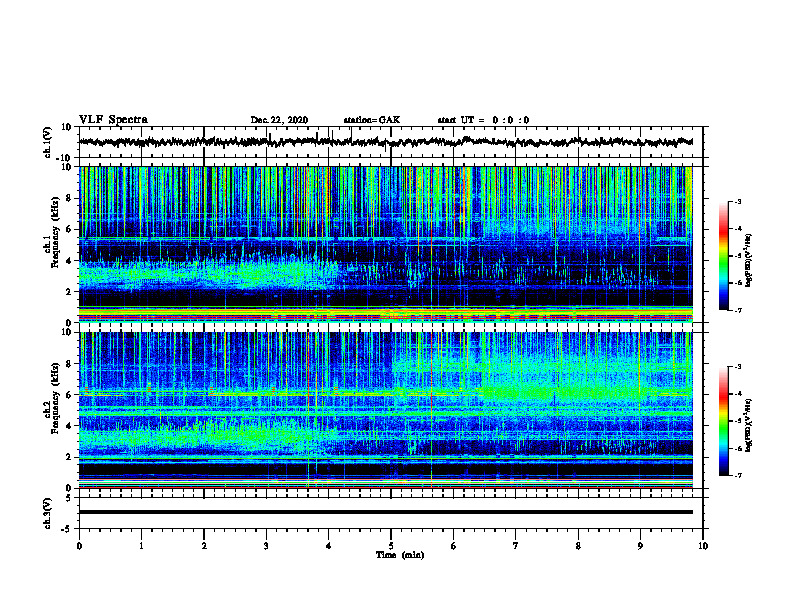Viewport: 792px width, 612px height.
Task: Click the time axis tick label '10'
Action: click(703, 546)
